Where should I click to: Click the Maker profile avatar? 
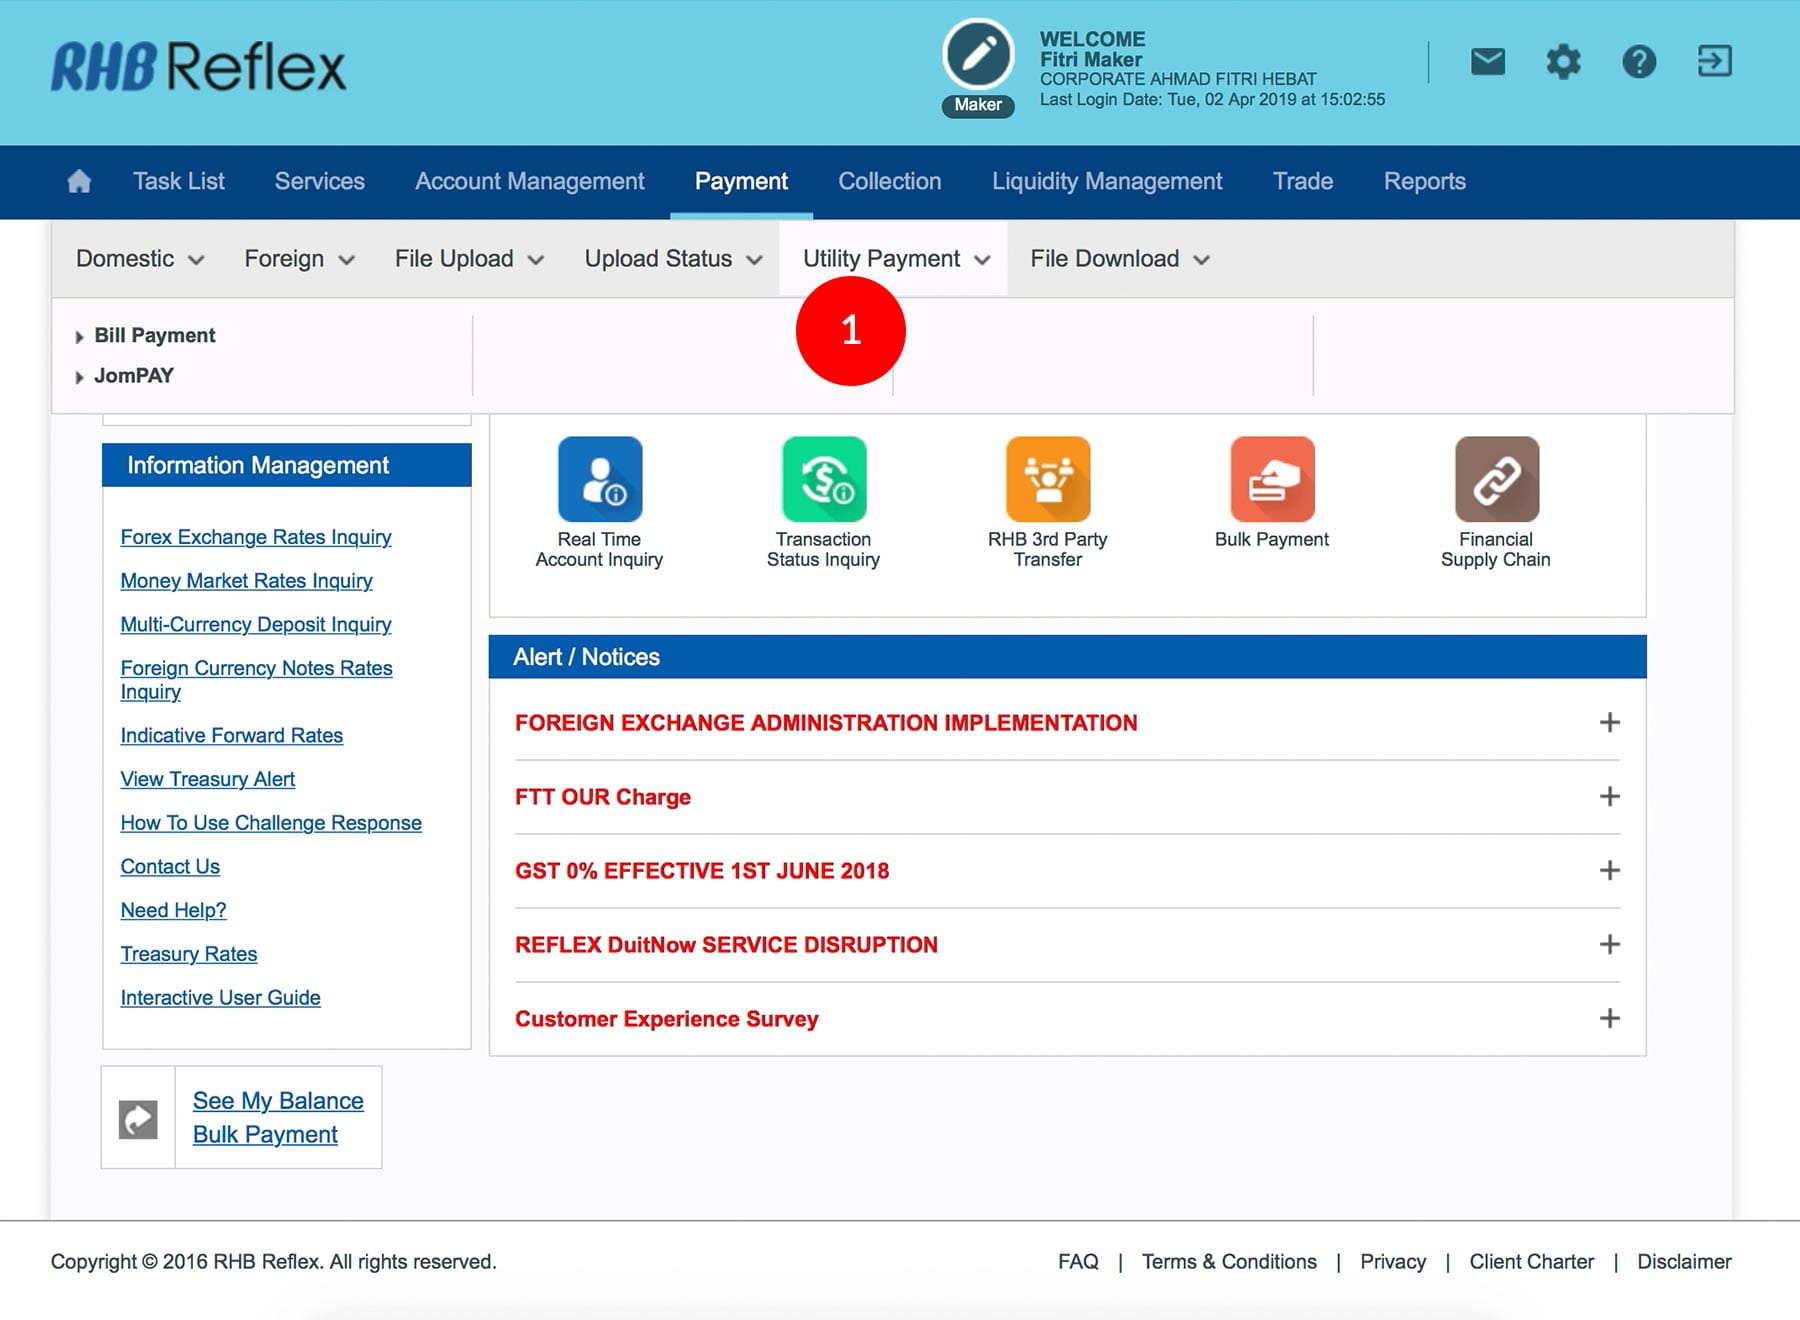978,56
